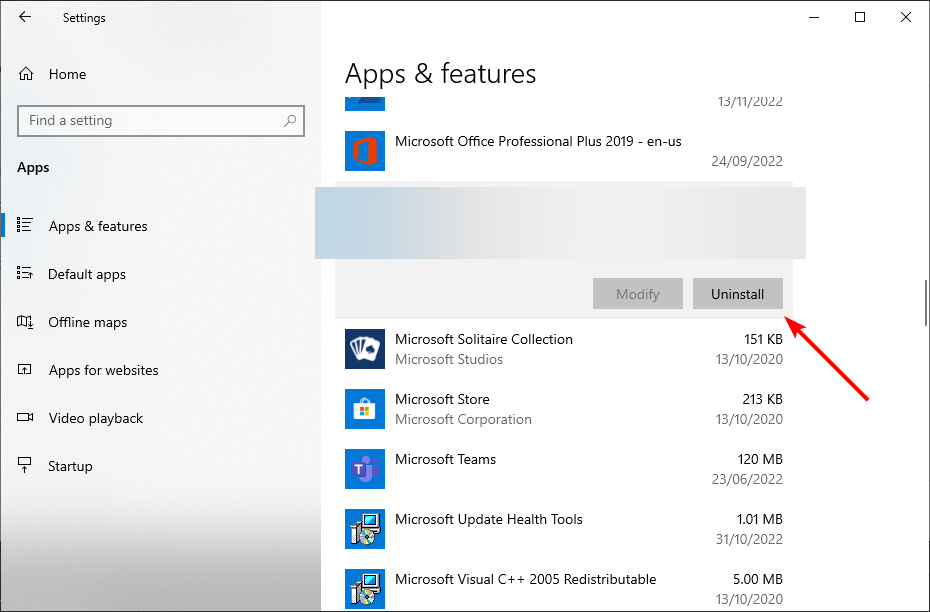Image resolution: width=930 pixels, height=612 pixels.
Task: Select the Apps for websites icon
Action: (24, 369)
